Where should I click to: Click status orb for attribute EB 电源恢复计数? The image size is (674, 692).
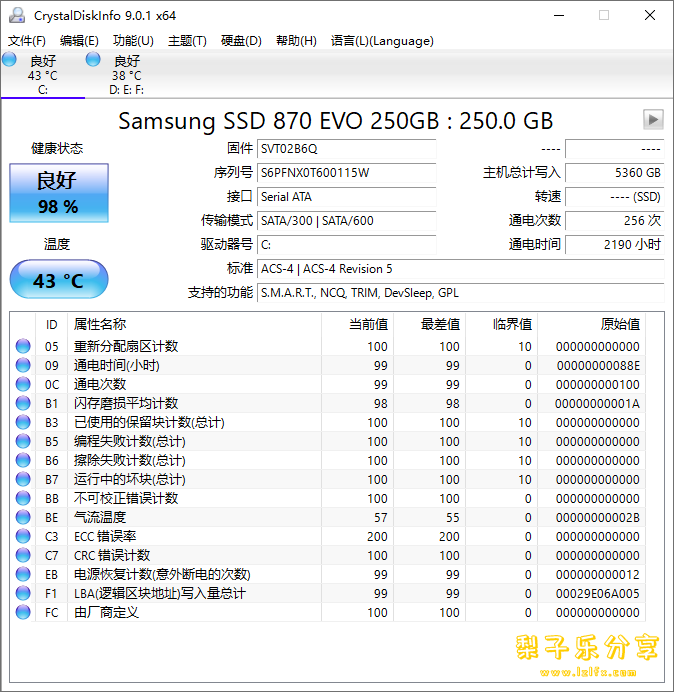pyautogui.click(x=23, y=574)
